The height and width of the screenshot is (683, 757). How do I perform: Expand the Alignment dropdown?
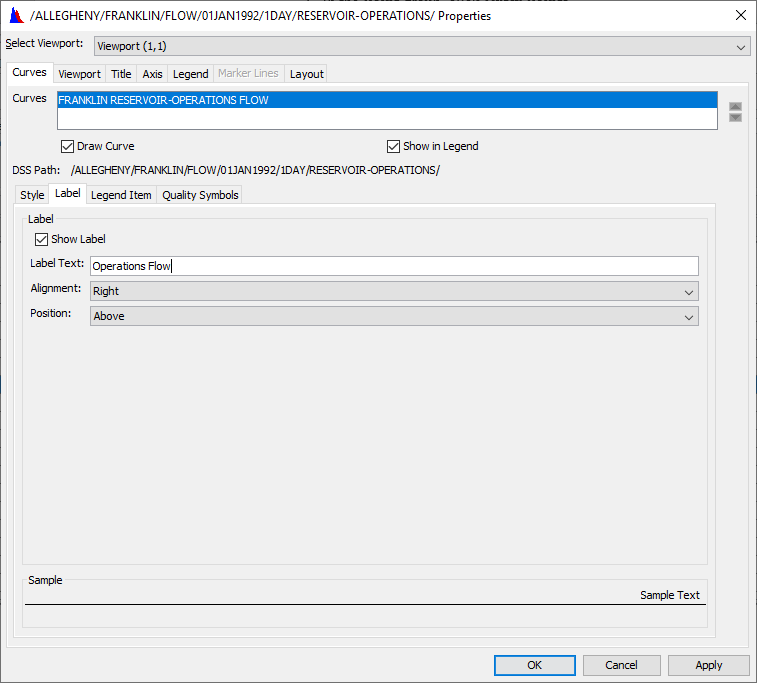pyautogui.click(x=394, y=291)
